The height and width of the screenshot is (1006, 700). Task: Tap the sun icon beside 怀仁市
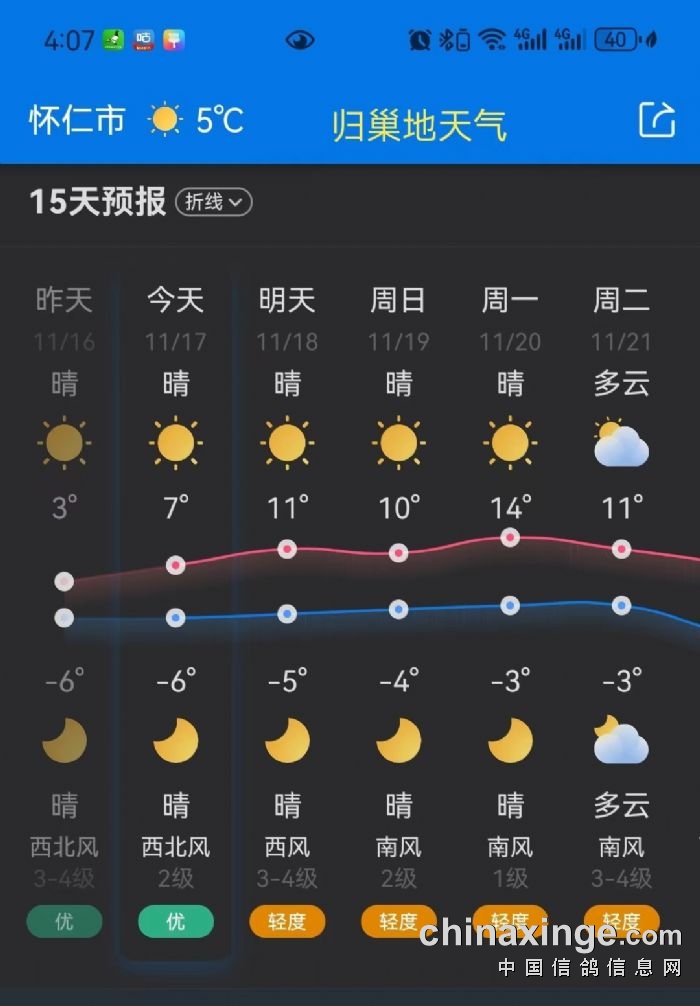click(x=165, y=120)
